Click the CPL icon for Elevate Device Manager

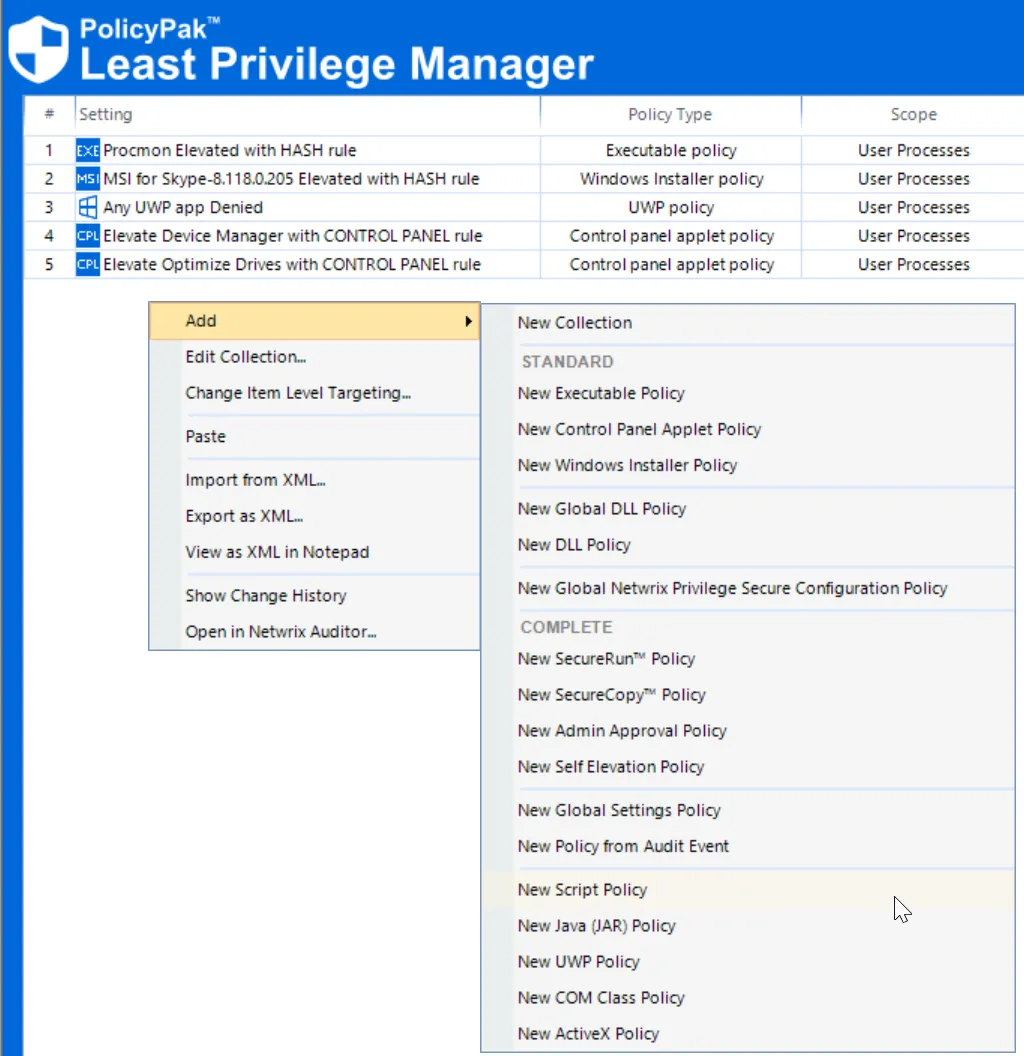(x=87, y=236)
